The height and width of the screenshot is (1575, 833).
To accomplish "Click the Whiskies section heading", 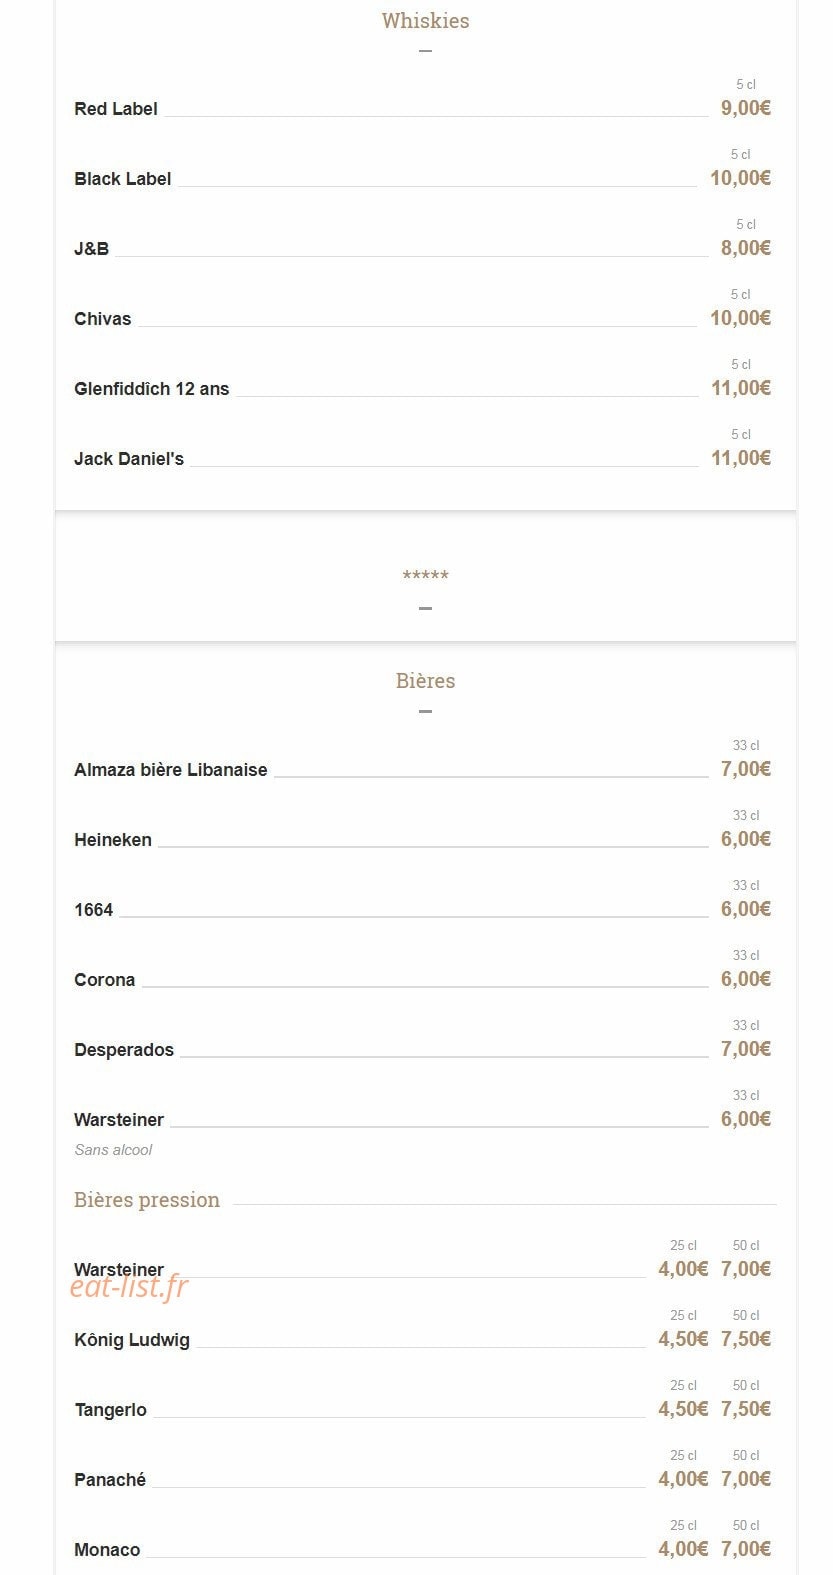I will point(425,21).
